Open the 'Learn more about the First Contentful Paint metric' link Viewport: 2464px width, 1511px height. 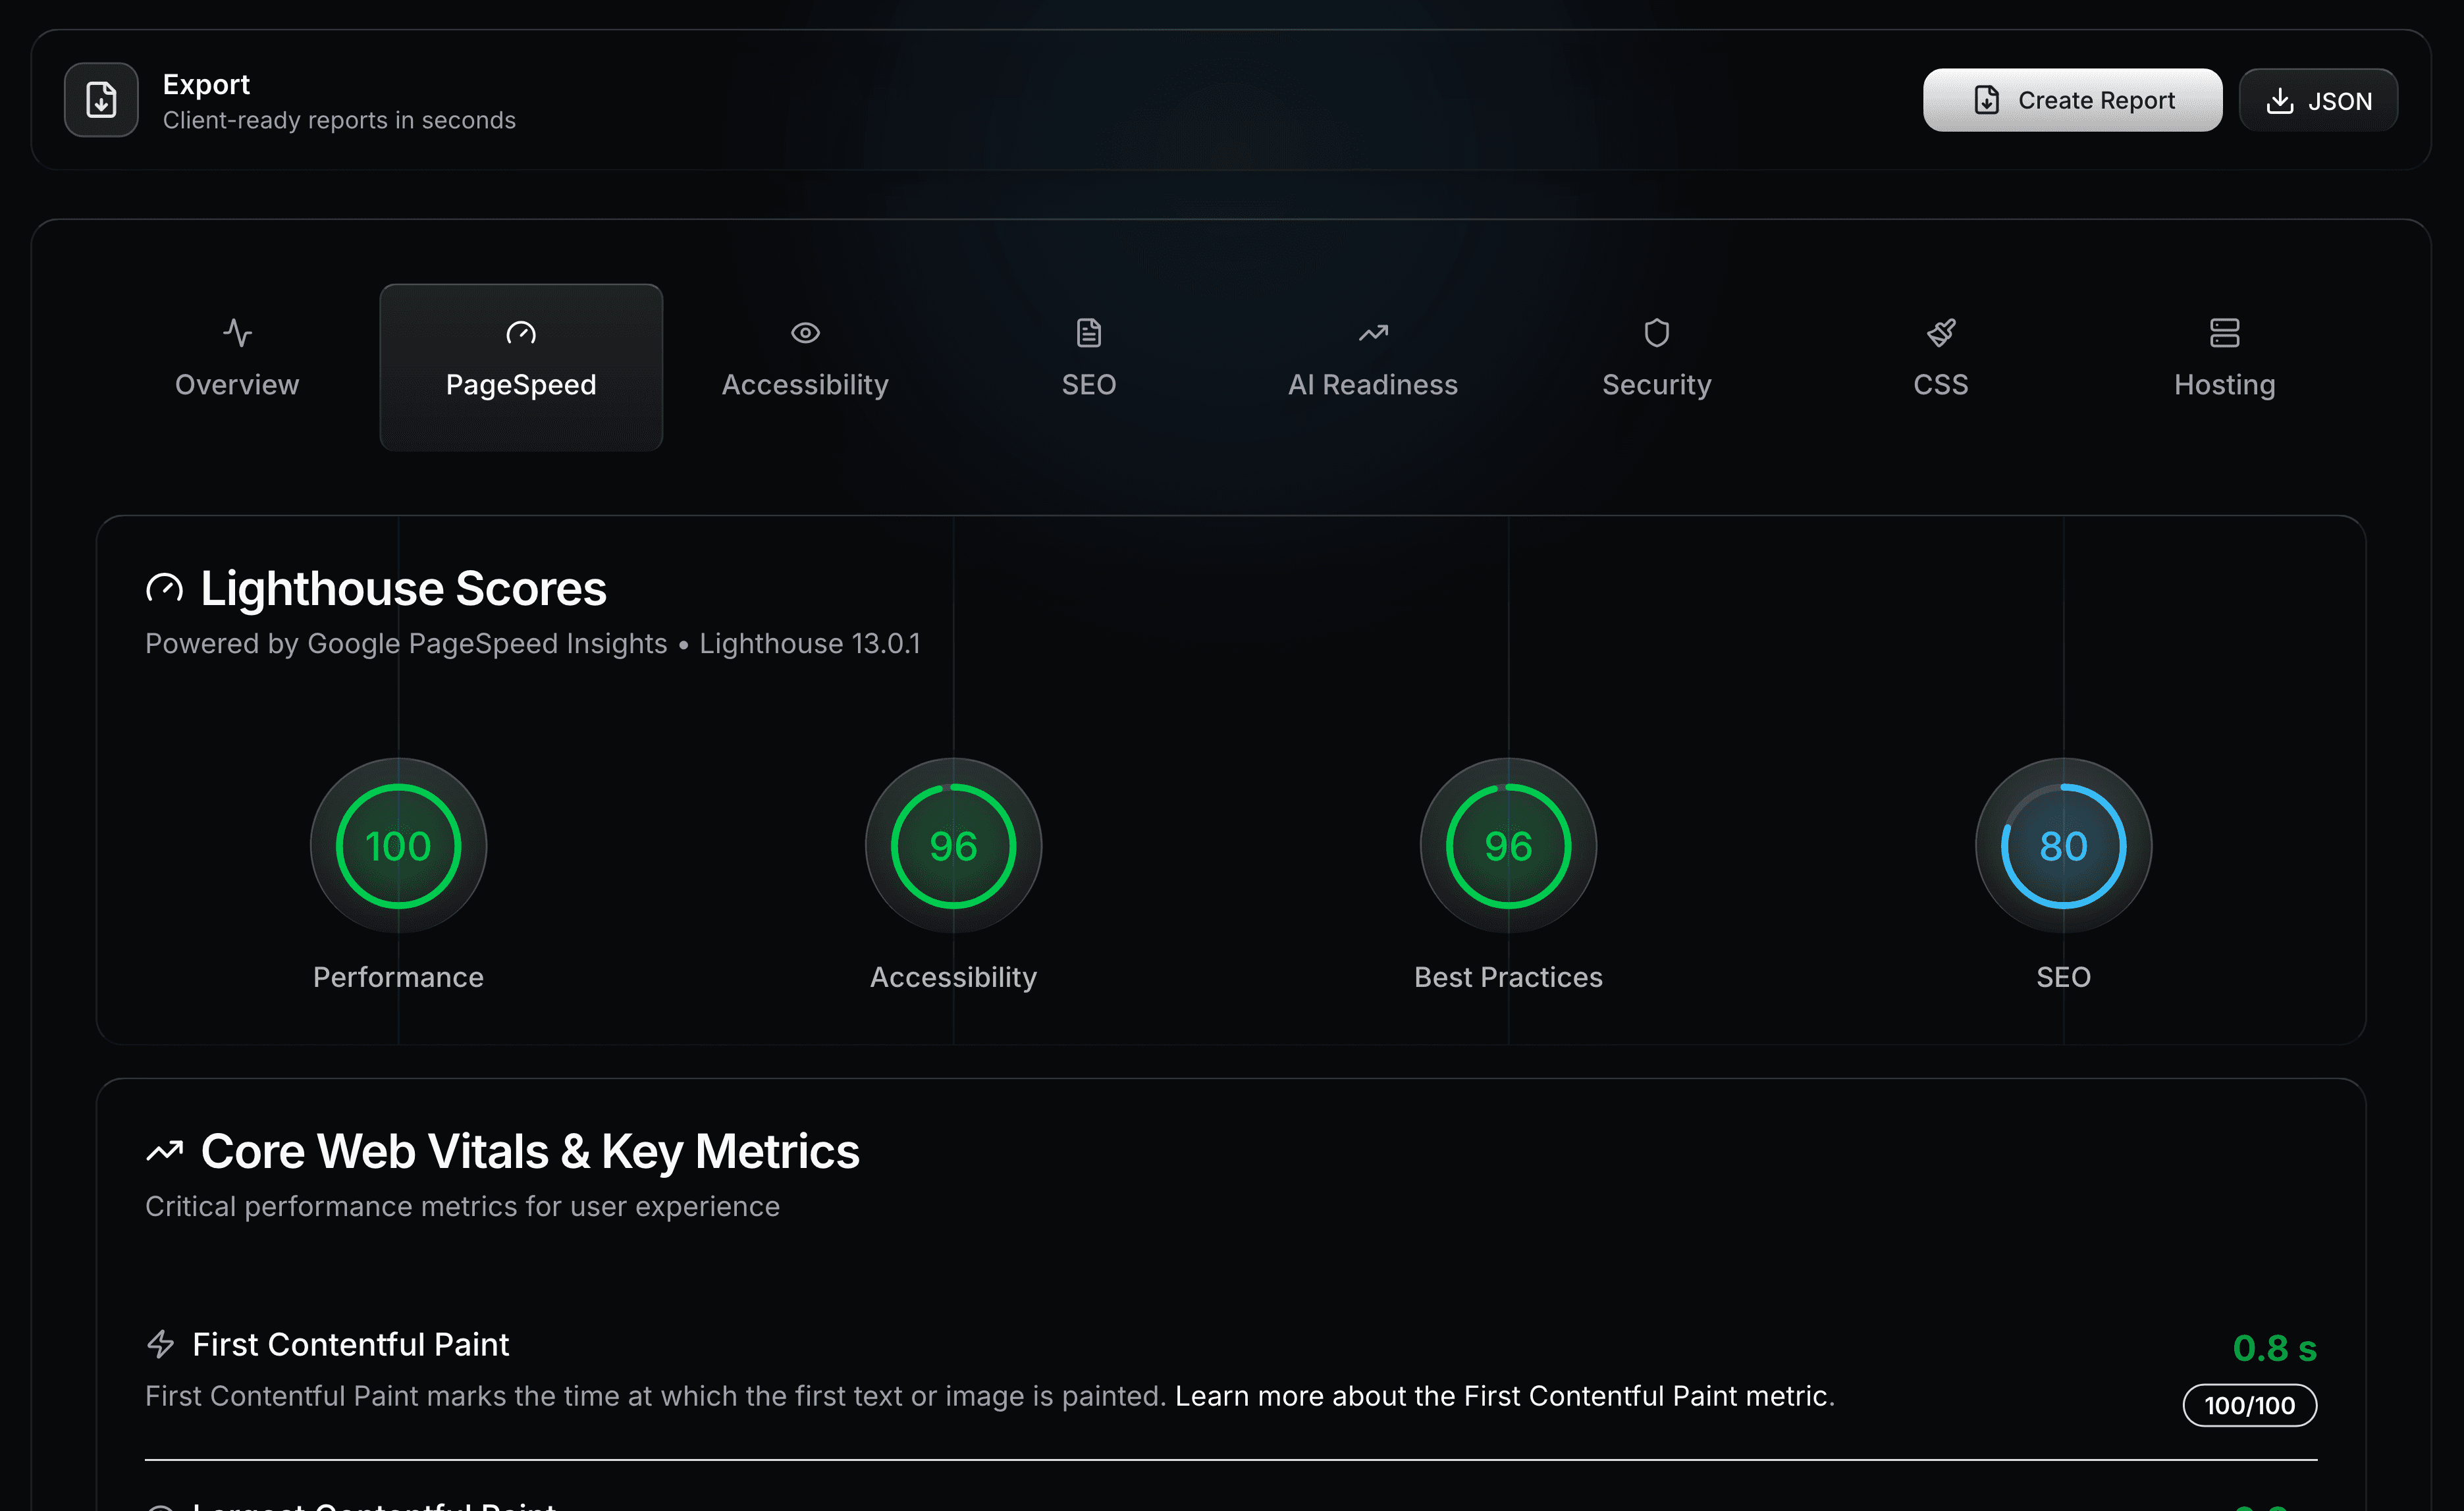[1502, 1396]
